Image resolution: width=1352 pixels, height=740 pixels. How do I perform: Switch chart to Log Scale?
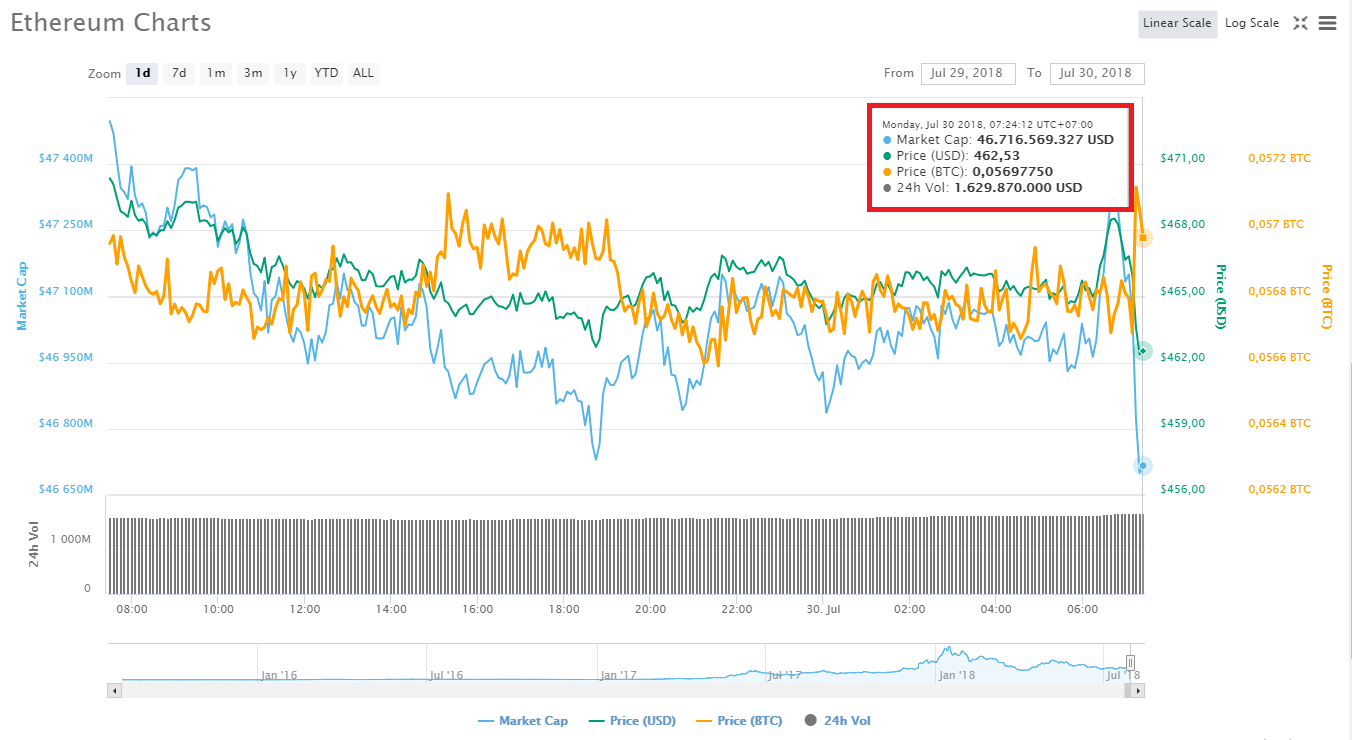tap(1251, 23)
